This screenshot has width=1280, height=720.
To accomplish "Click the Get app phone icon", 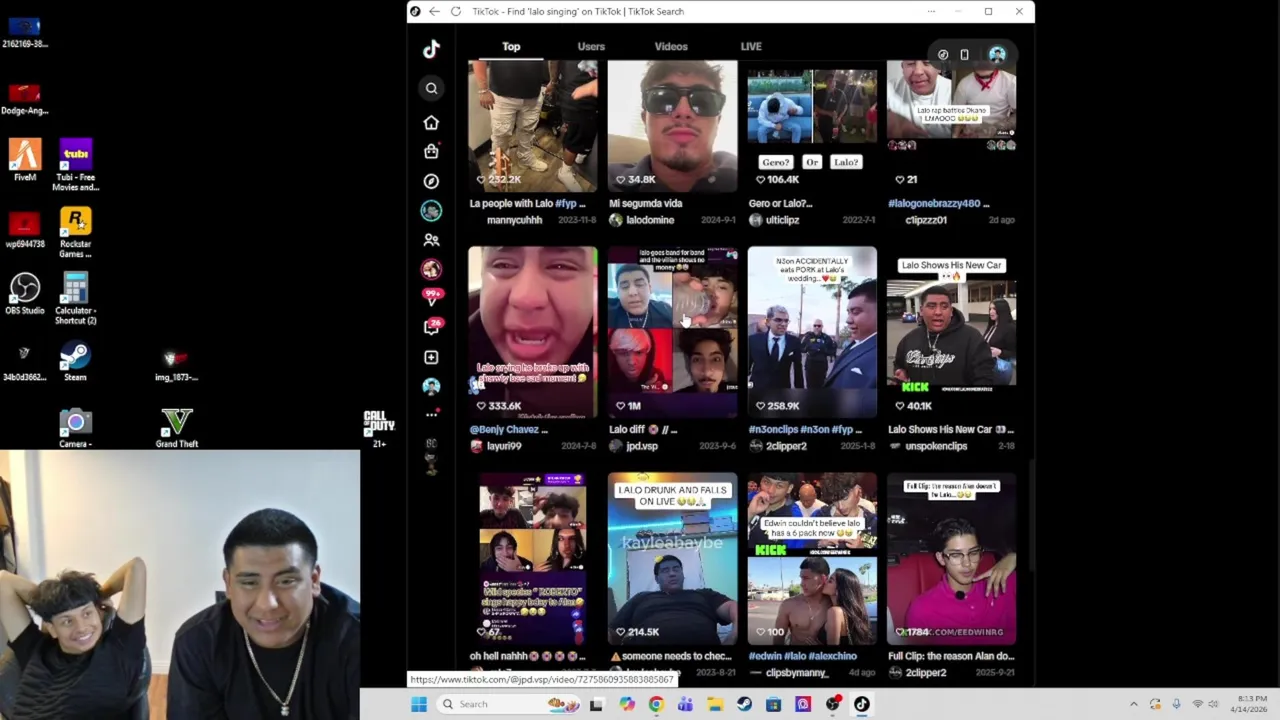I will 964,55.
